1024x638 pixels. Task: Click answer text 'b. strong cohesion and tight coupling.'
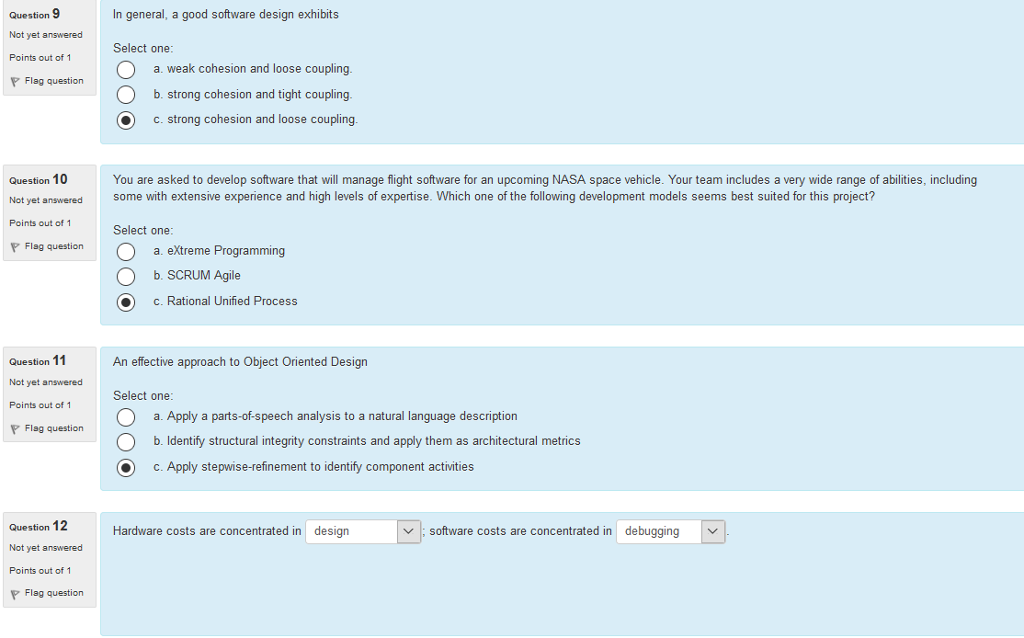point(253,95)
